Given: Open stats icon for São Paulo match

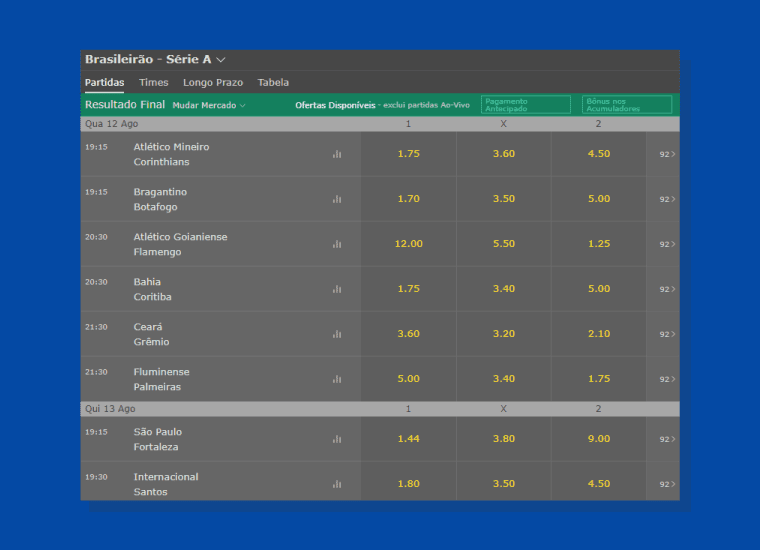Looking at the screenshot, I should pos(337,439).
